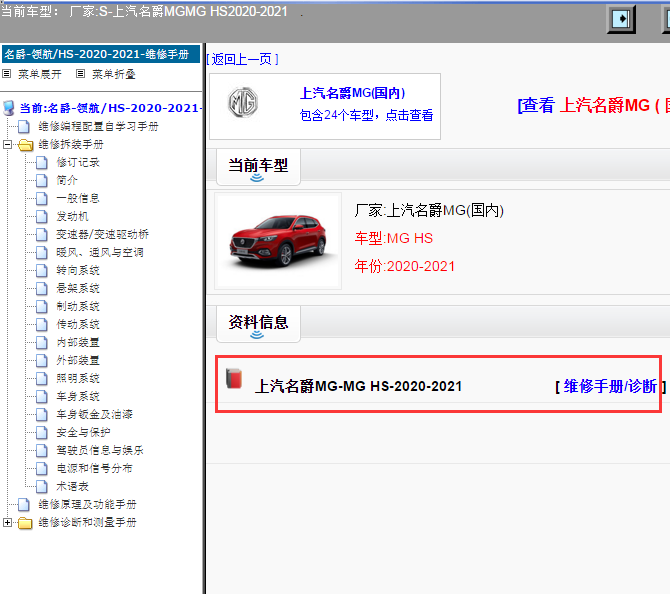Open the 维修手册/诊断 link
The image size is (670, 594).
coord(610,386)
